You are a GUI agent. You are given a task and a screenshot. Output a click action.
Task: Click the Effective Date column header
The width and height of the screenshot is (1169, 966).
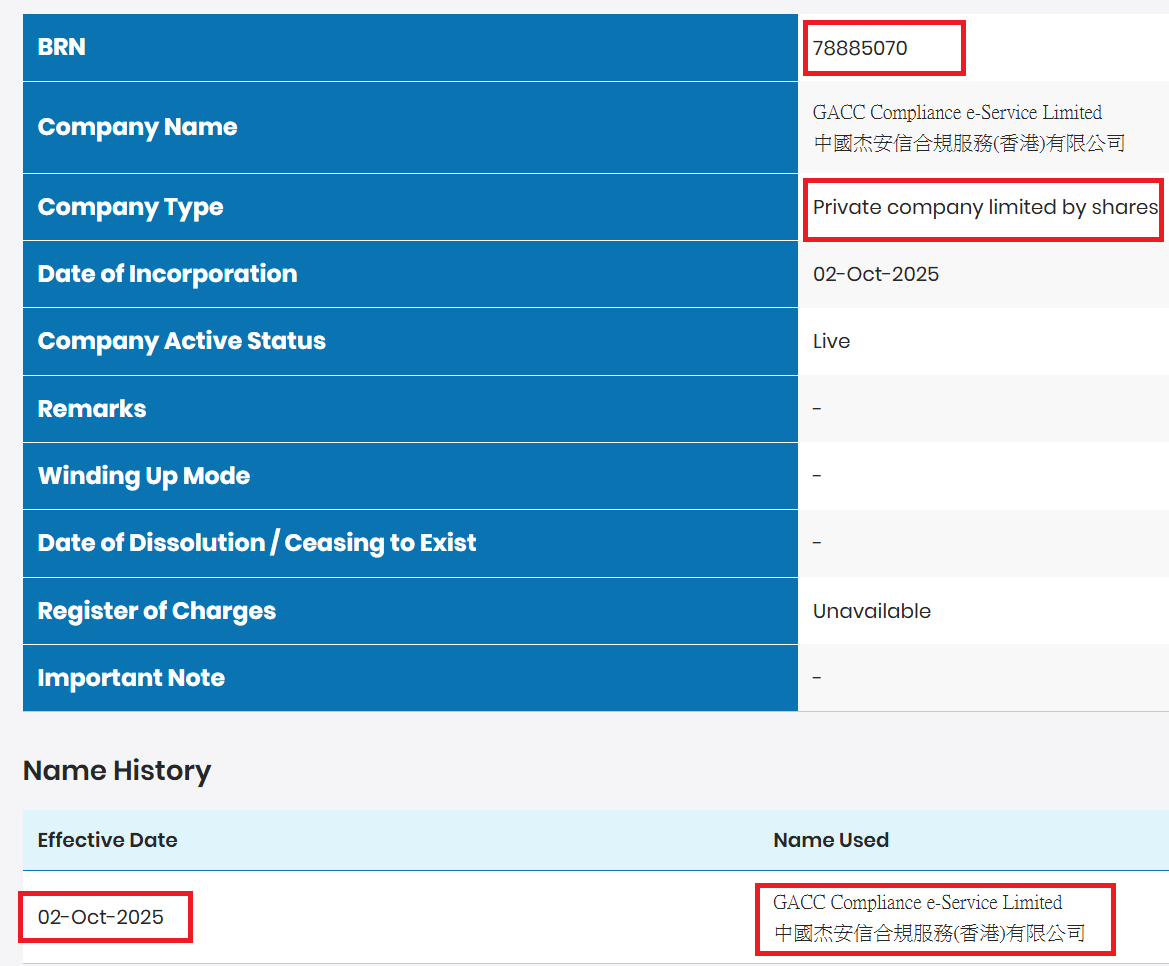tap(107, 840)
